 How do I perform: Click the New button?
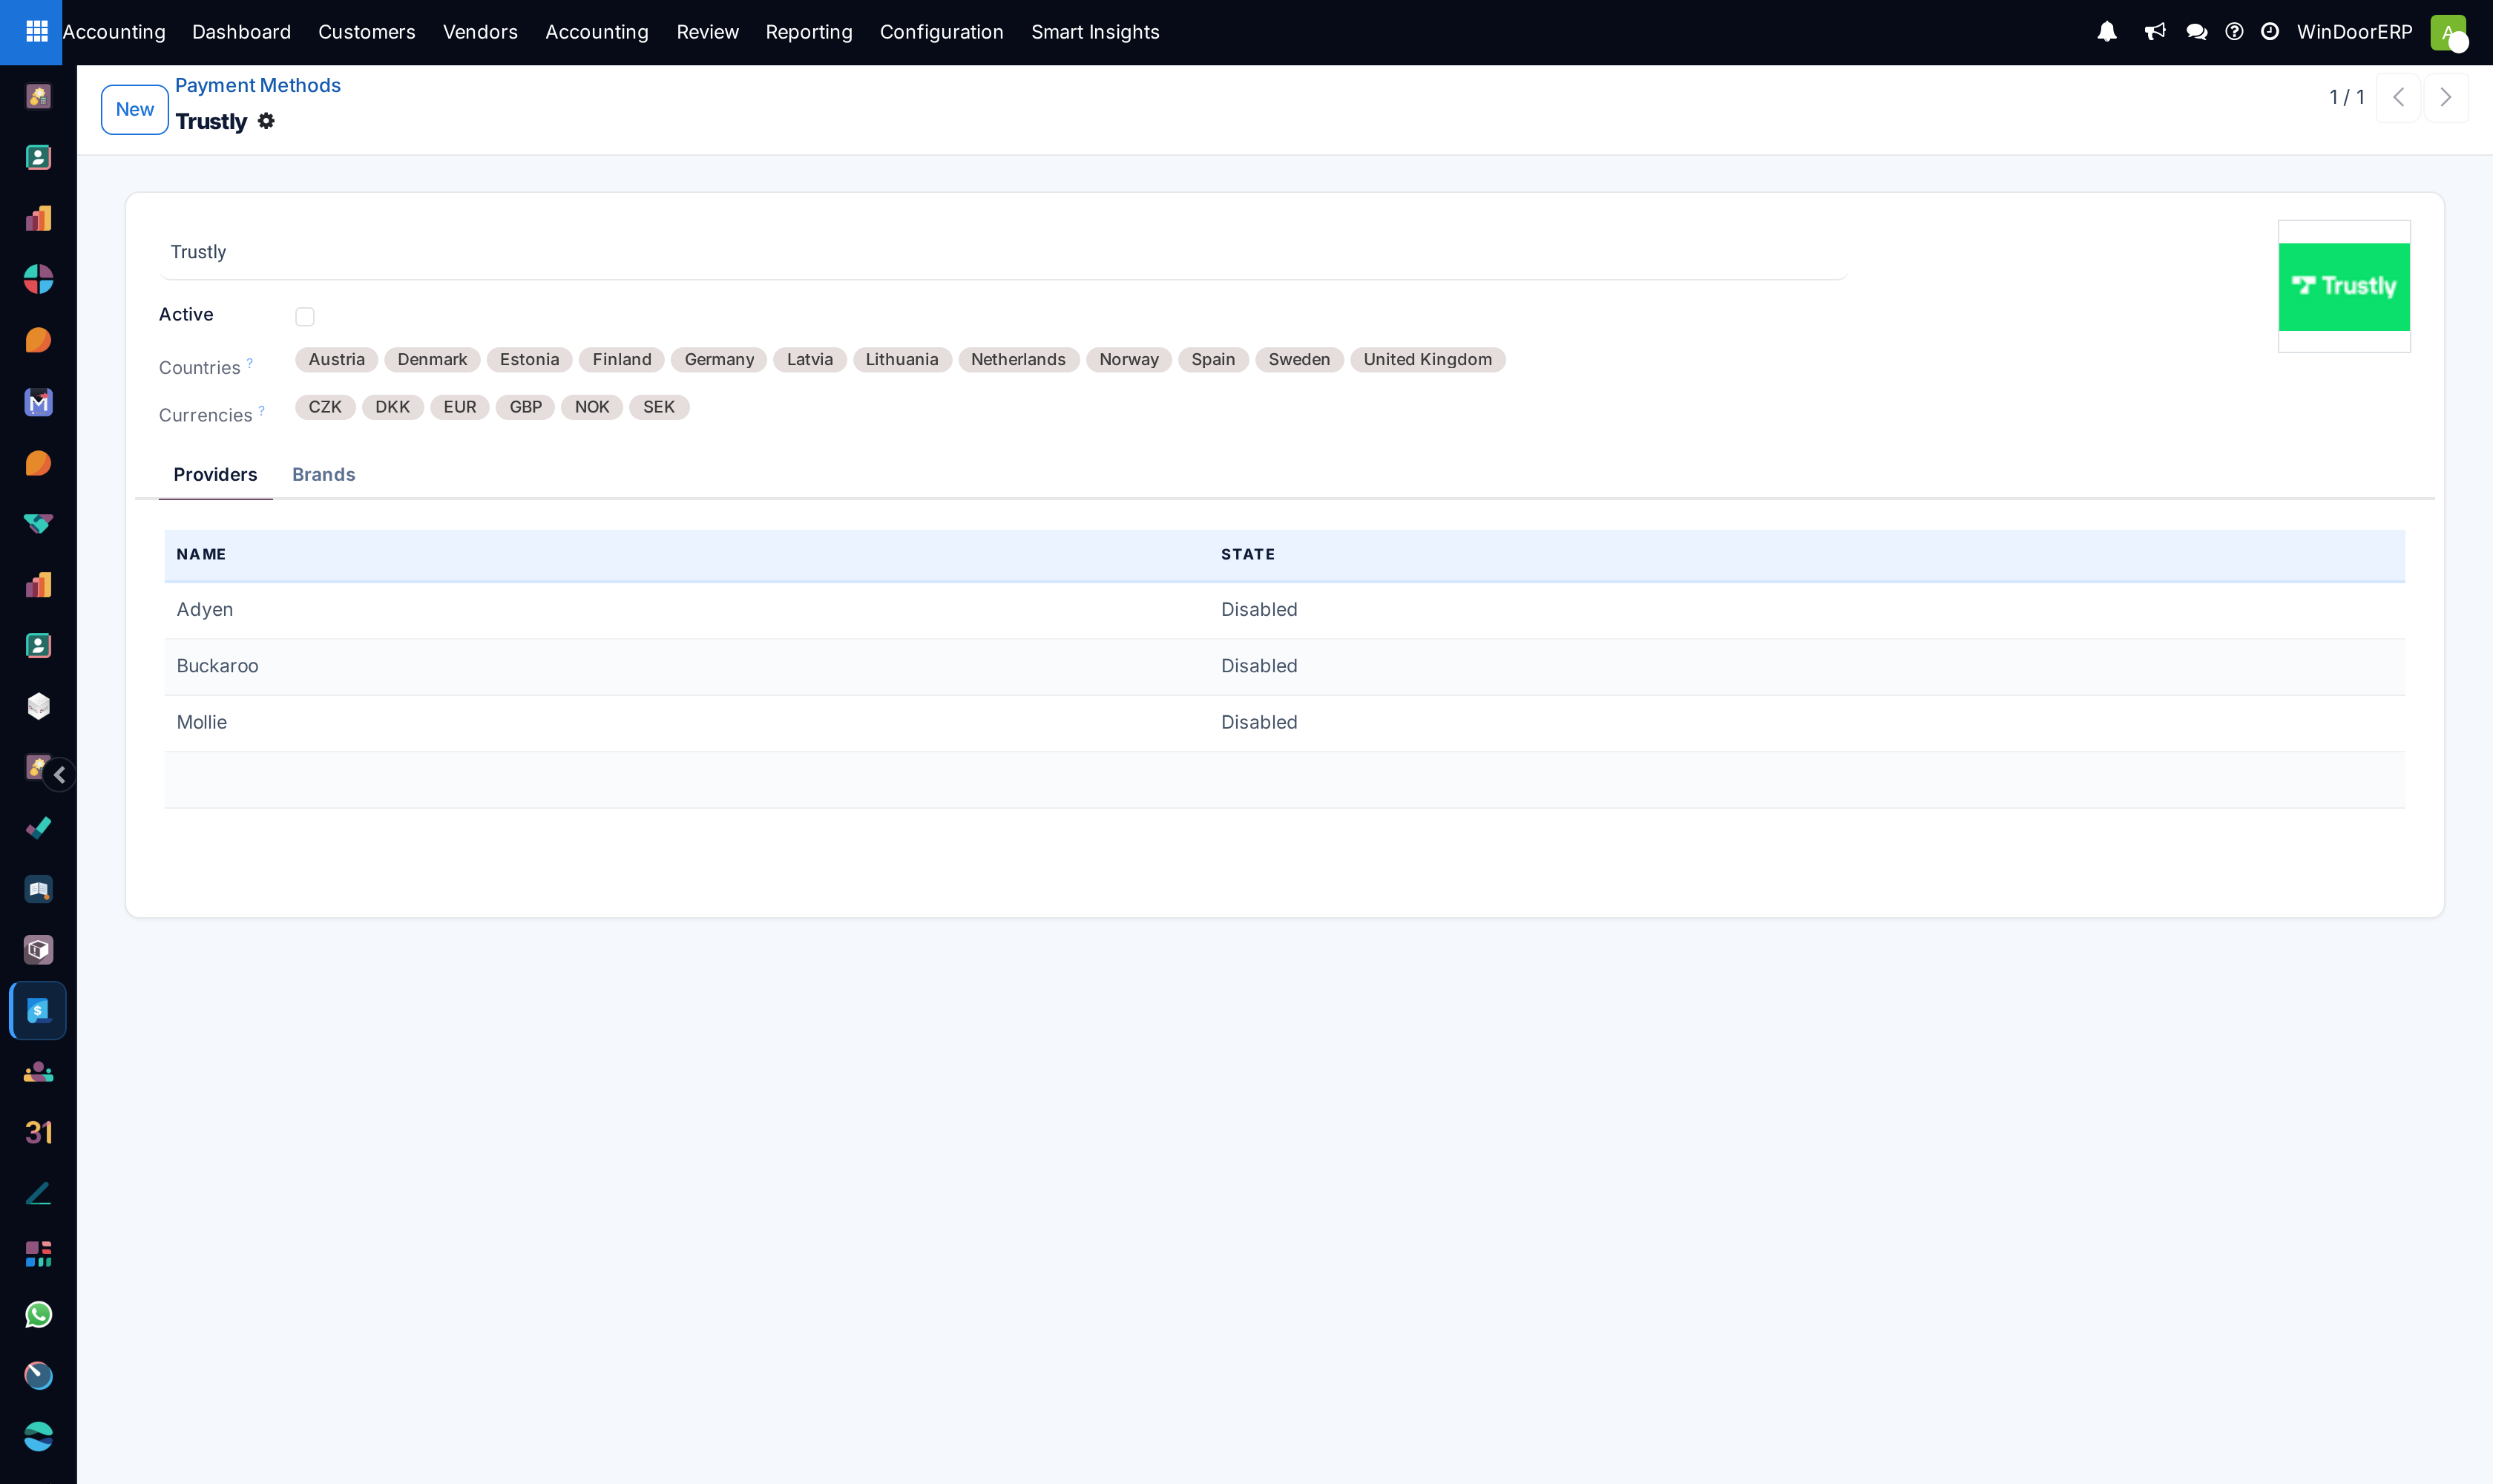click(x=135, y=110)
